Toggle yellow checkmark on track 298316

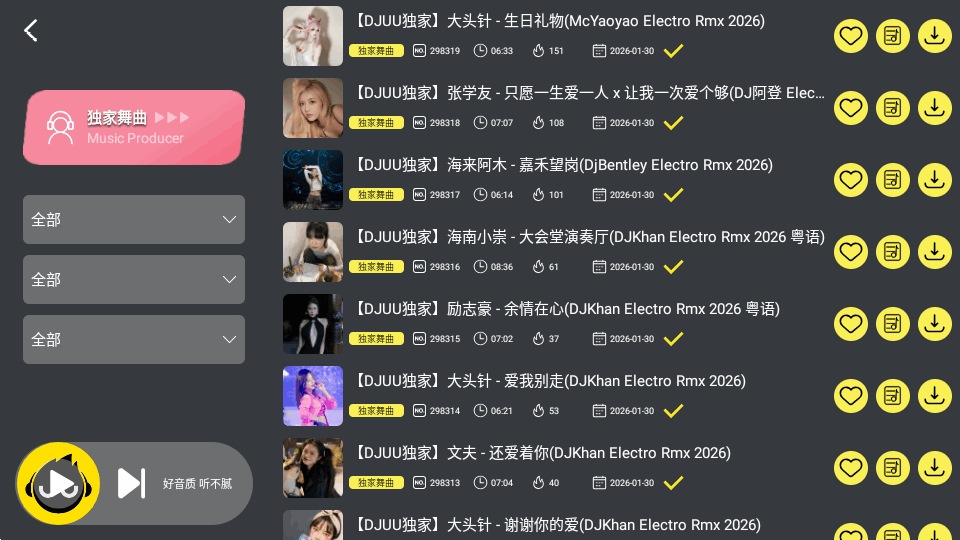point(673,267)
